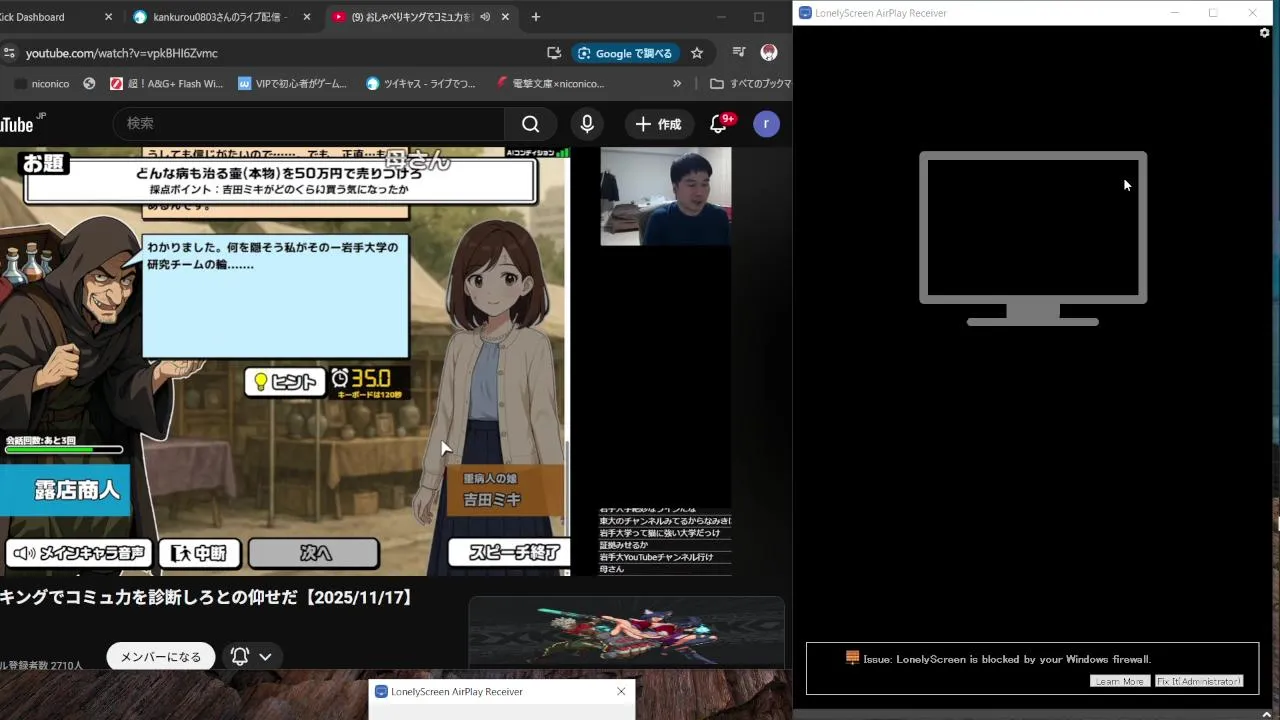The image size is (1280, 720).
Task: Start voice search with microphone icon
Action: pos(587,124)
